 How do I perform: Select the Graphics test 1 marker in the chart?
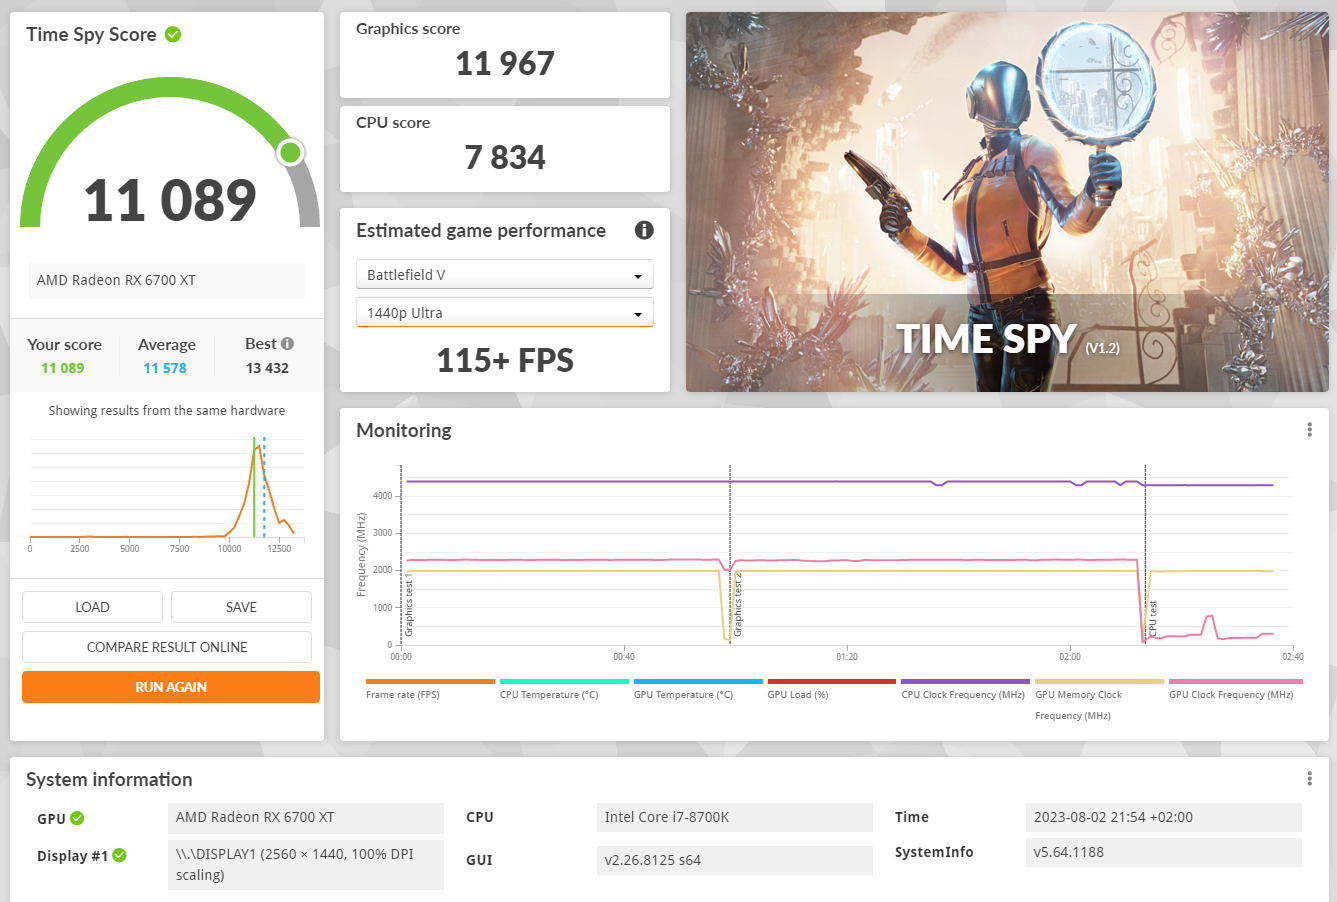409,605
